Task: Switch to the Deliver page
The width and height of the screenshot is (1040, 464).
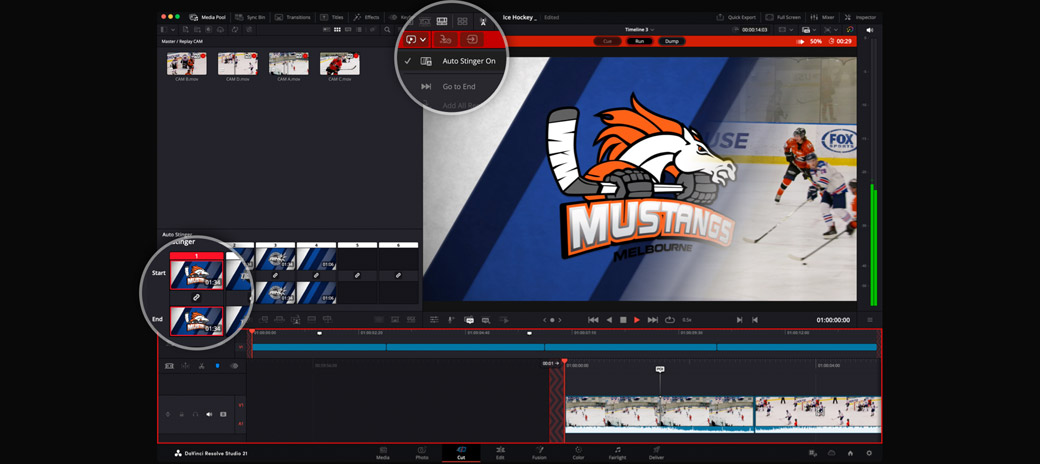Action: 657,453
